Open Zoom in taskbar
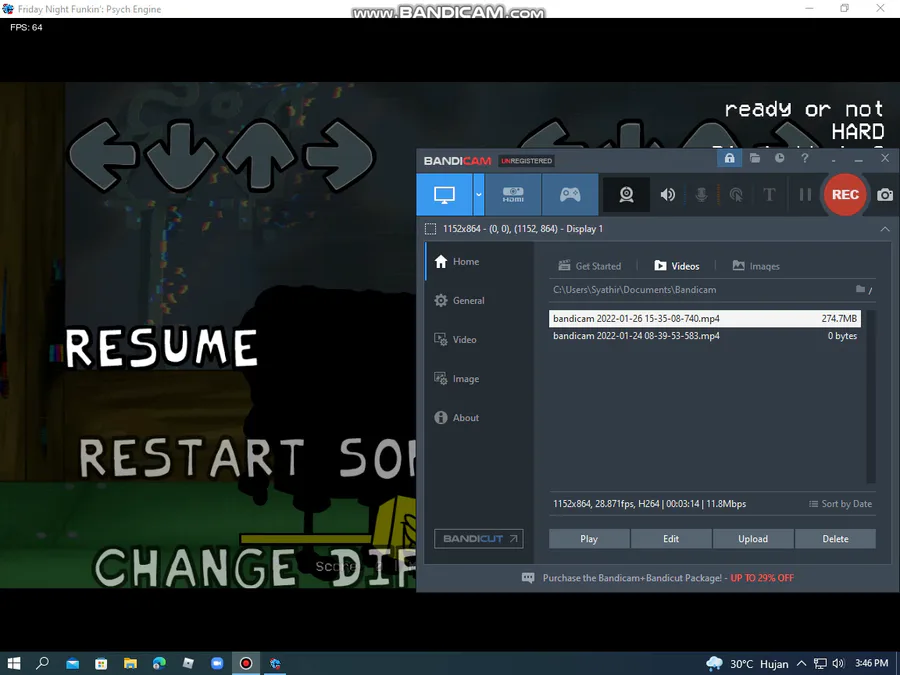900x675 pixels. click(217, 664)
